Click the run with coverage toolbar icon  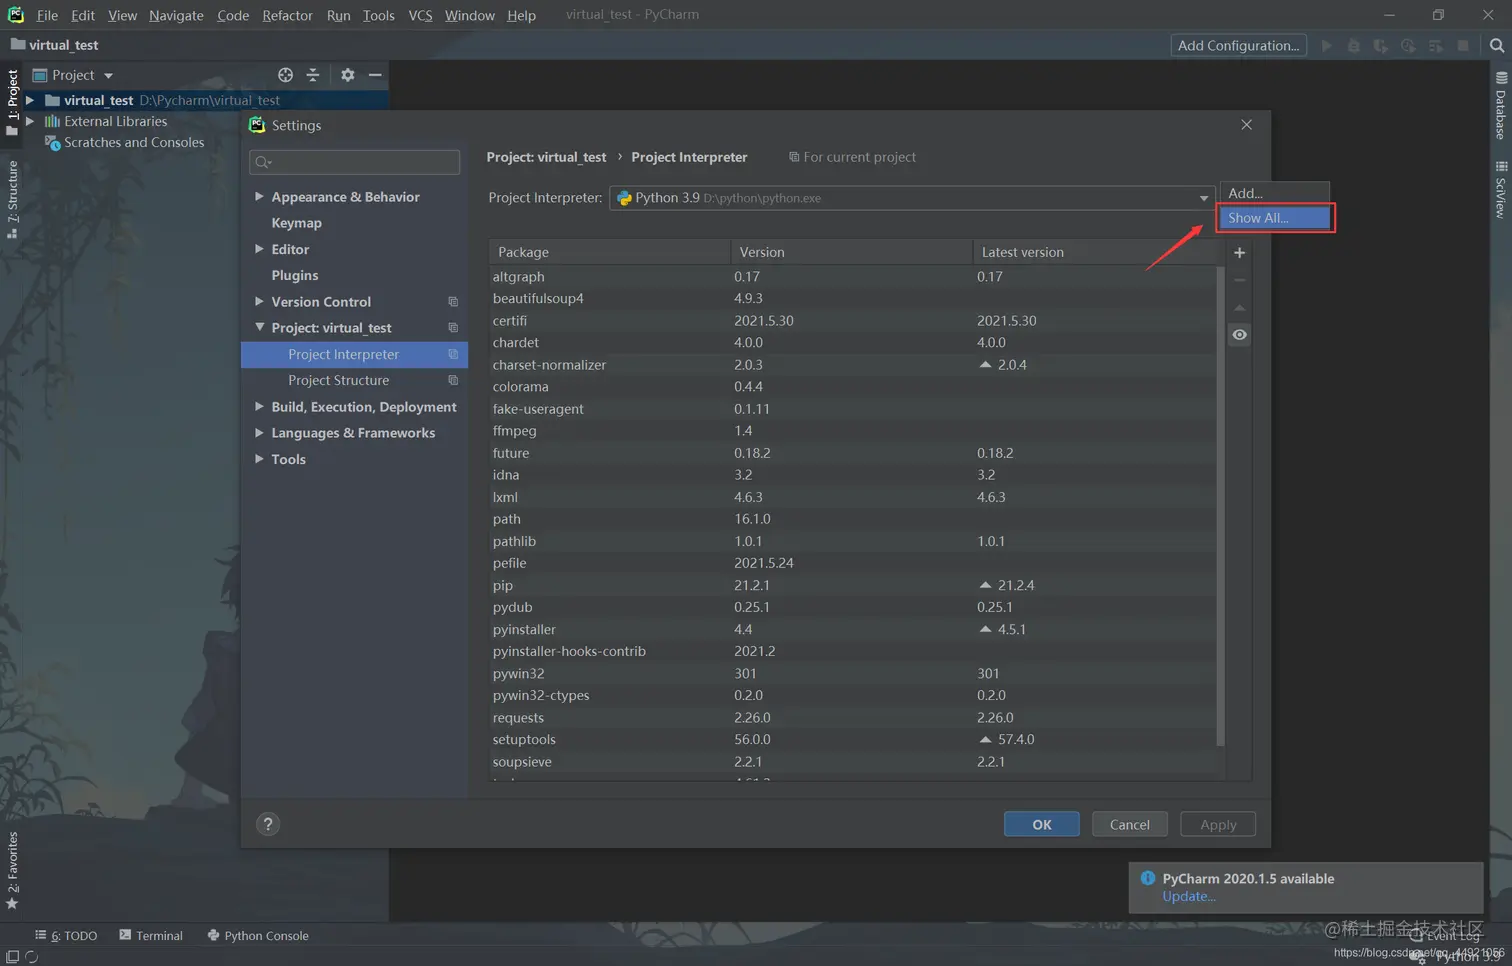1381,45
